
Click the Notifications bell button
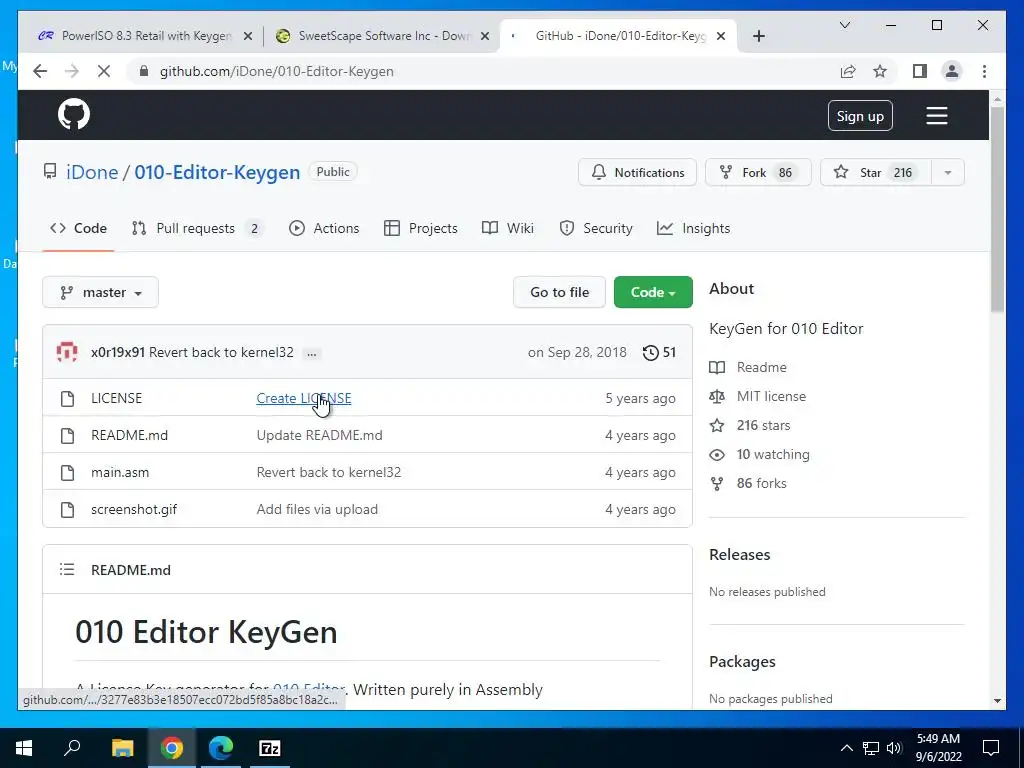[637, 172]
